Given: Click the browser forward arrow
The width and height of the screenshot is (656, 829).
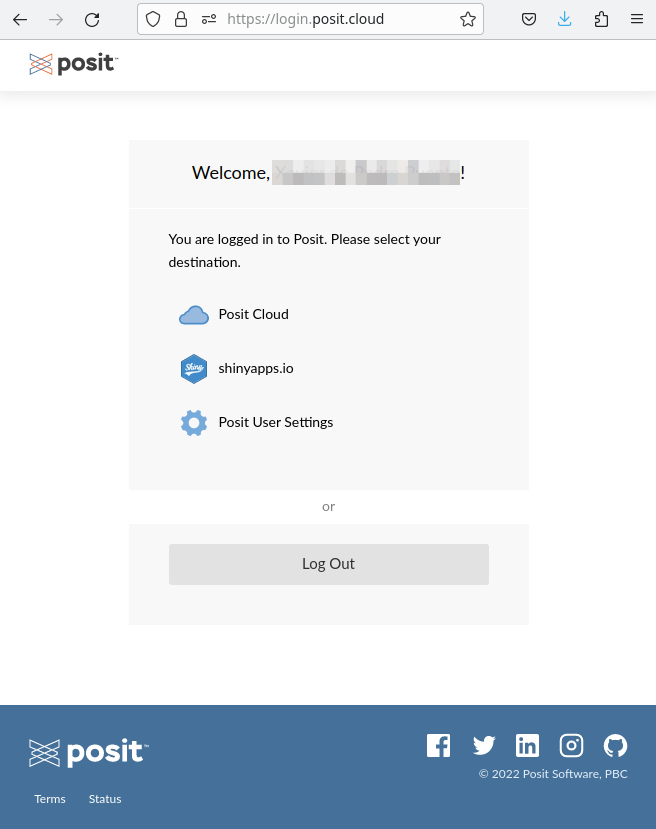Looking at the screenshot, I should point(56,20).
